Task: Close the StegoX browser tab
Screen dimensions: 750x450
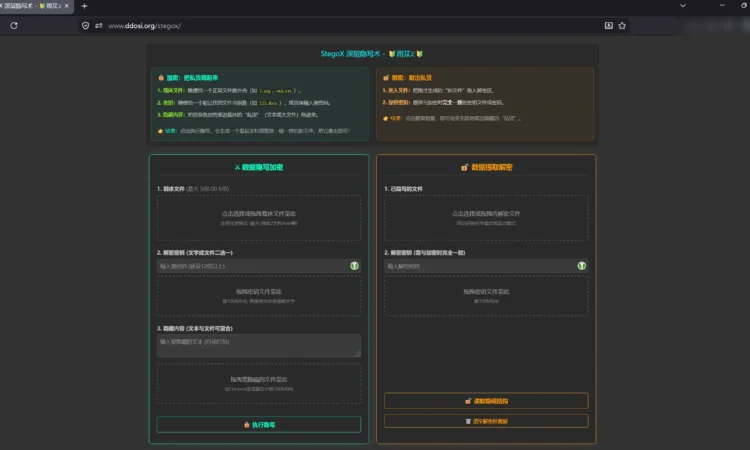Action: pos(66,6)
